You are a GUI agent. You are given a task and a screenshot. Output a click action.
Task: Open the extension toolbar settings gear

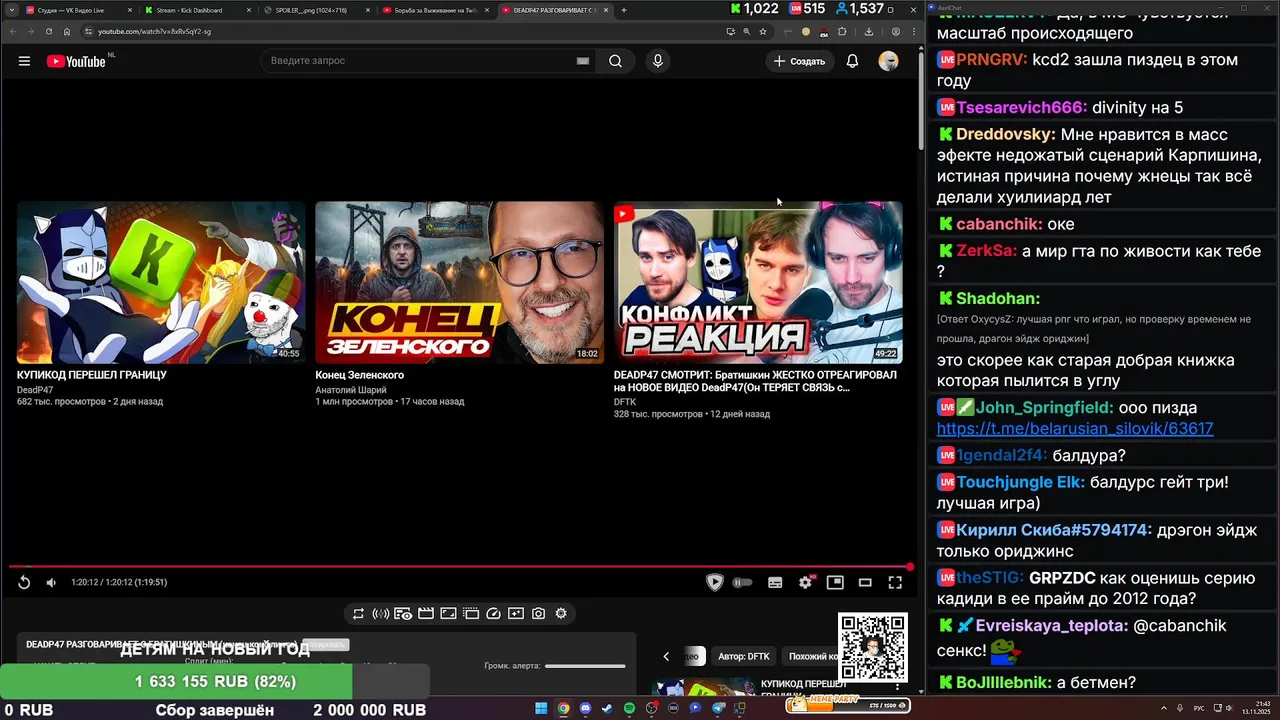coord(561,614)
